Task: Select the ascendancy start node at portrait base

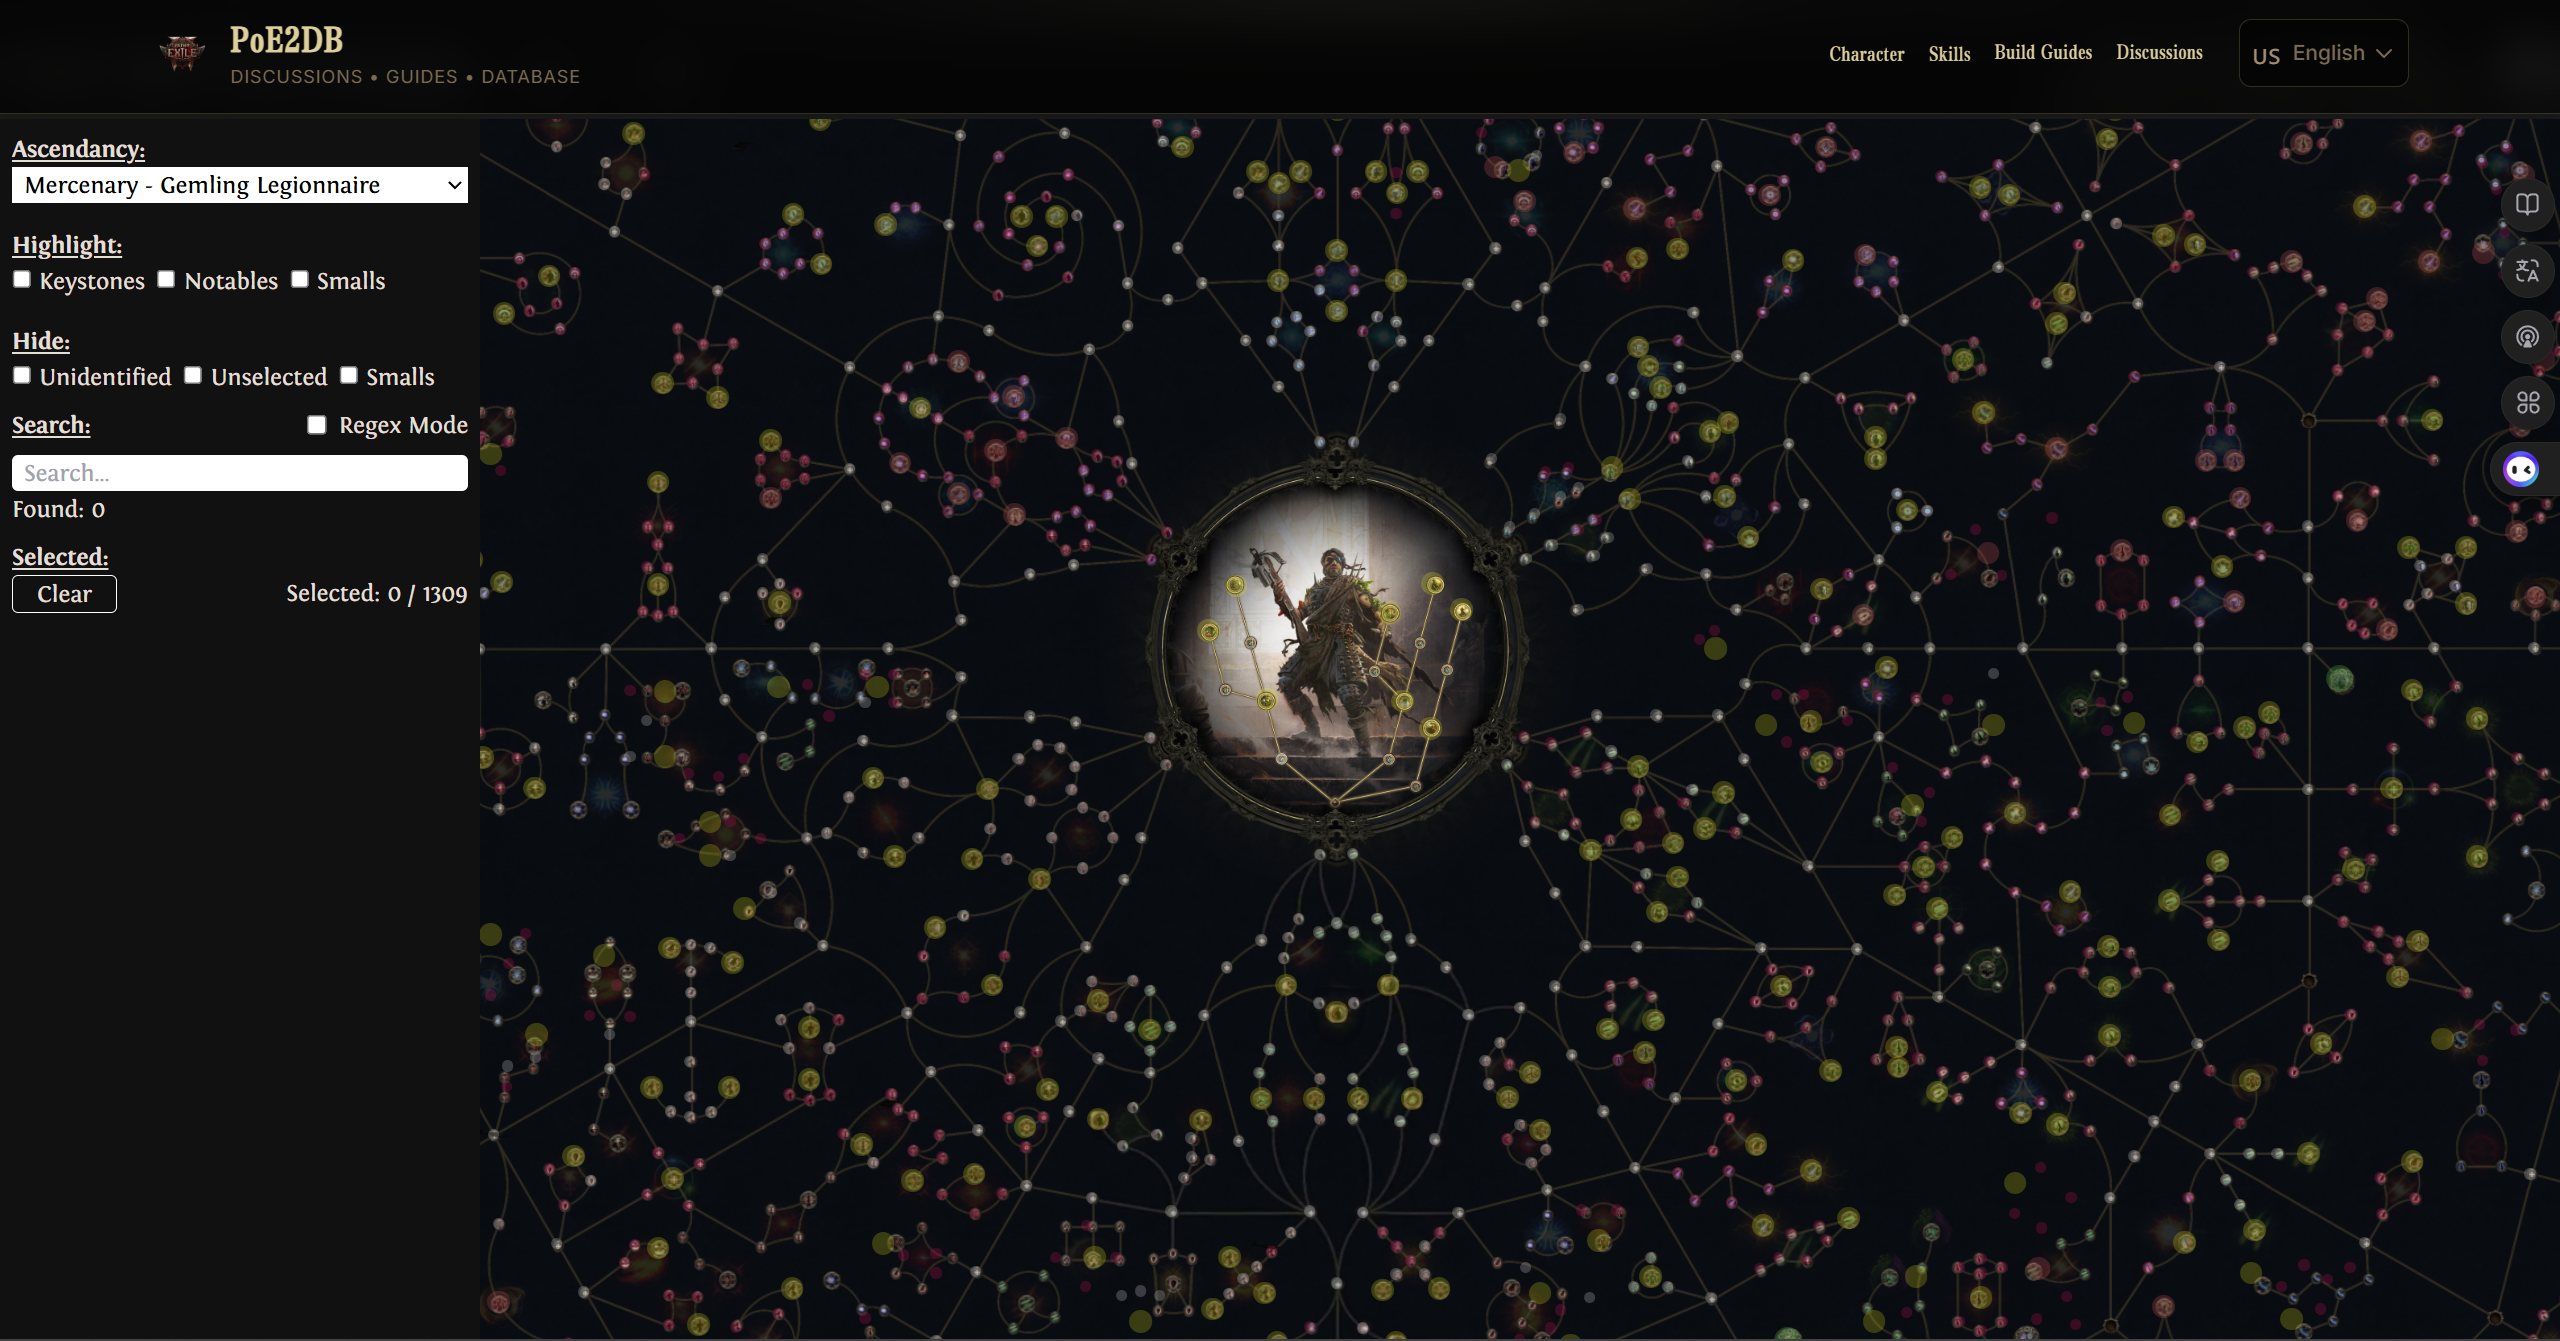Action: pyautogui.click(x=1336, y=801)
